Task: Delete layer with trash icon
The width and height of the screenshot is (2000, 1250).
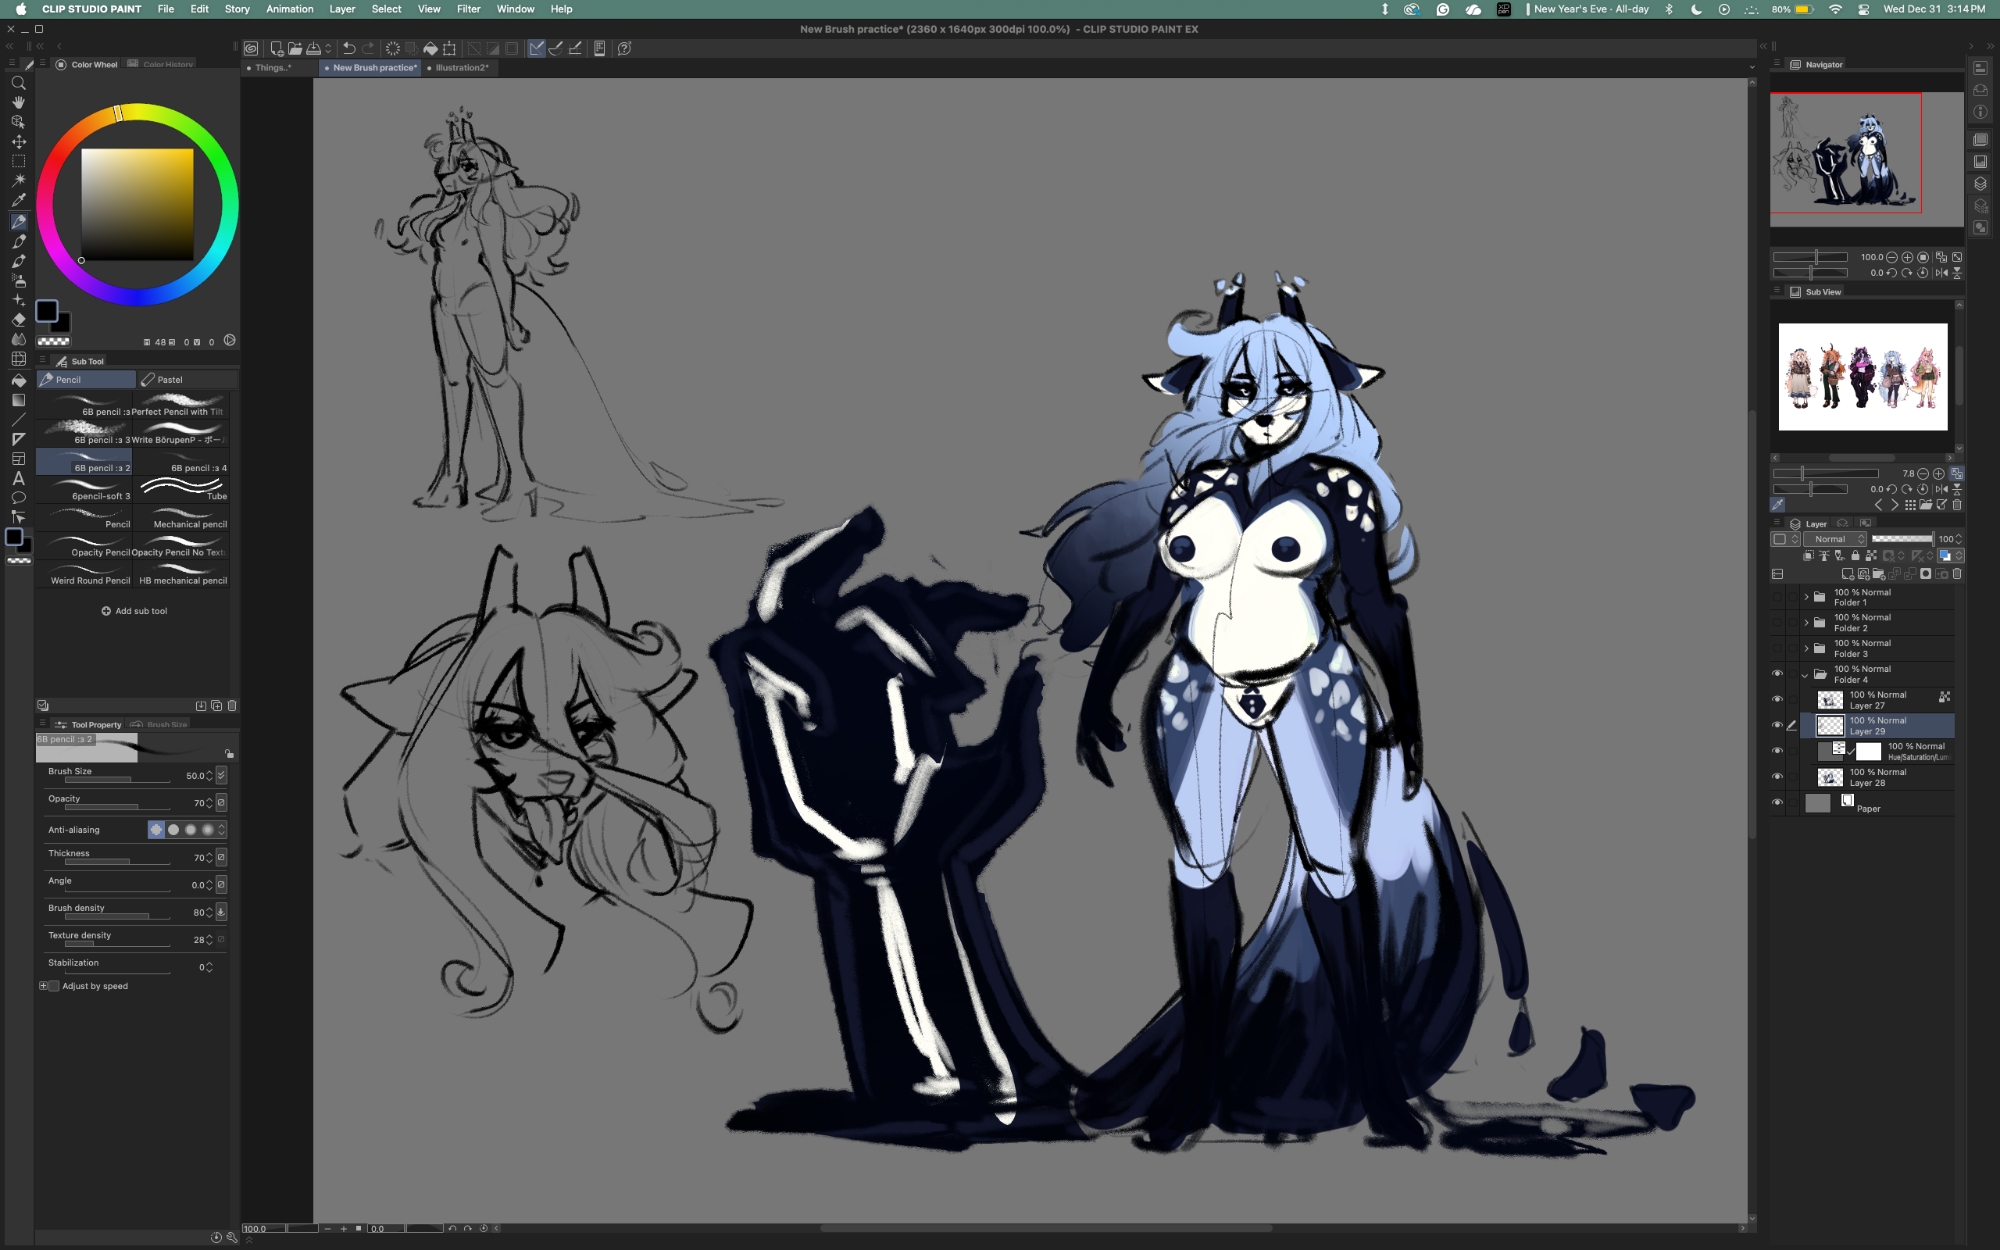Action: click(x=1957, y=574)
